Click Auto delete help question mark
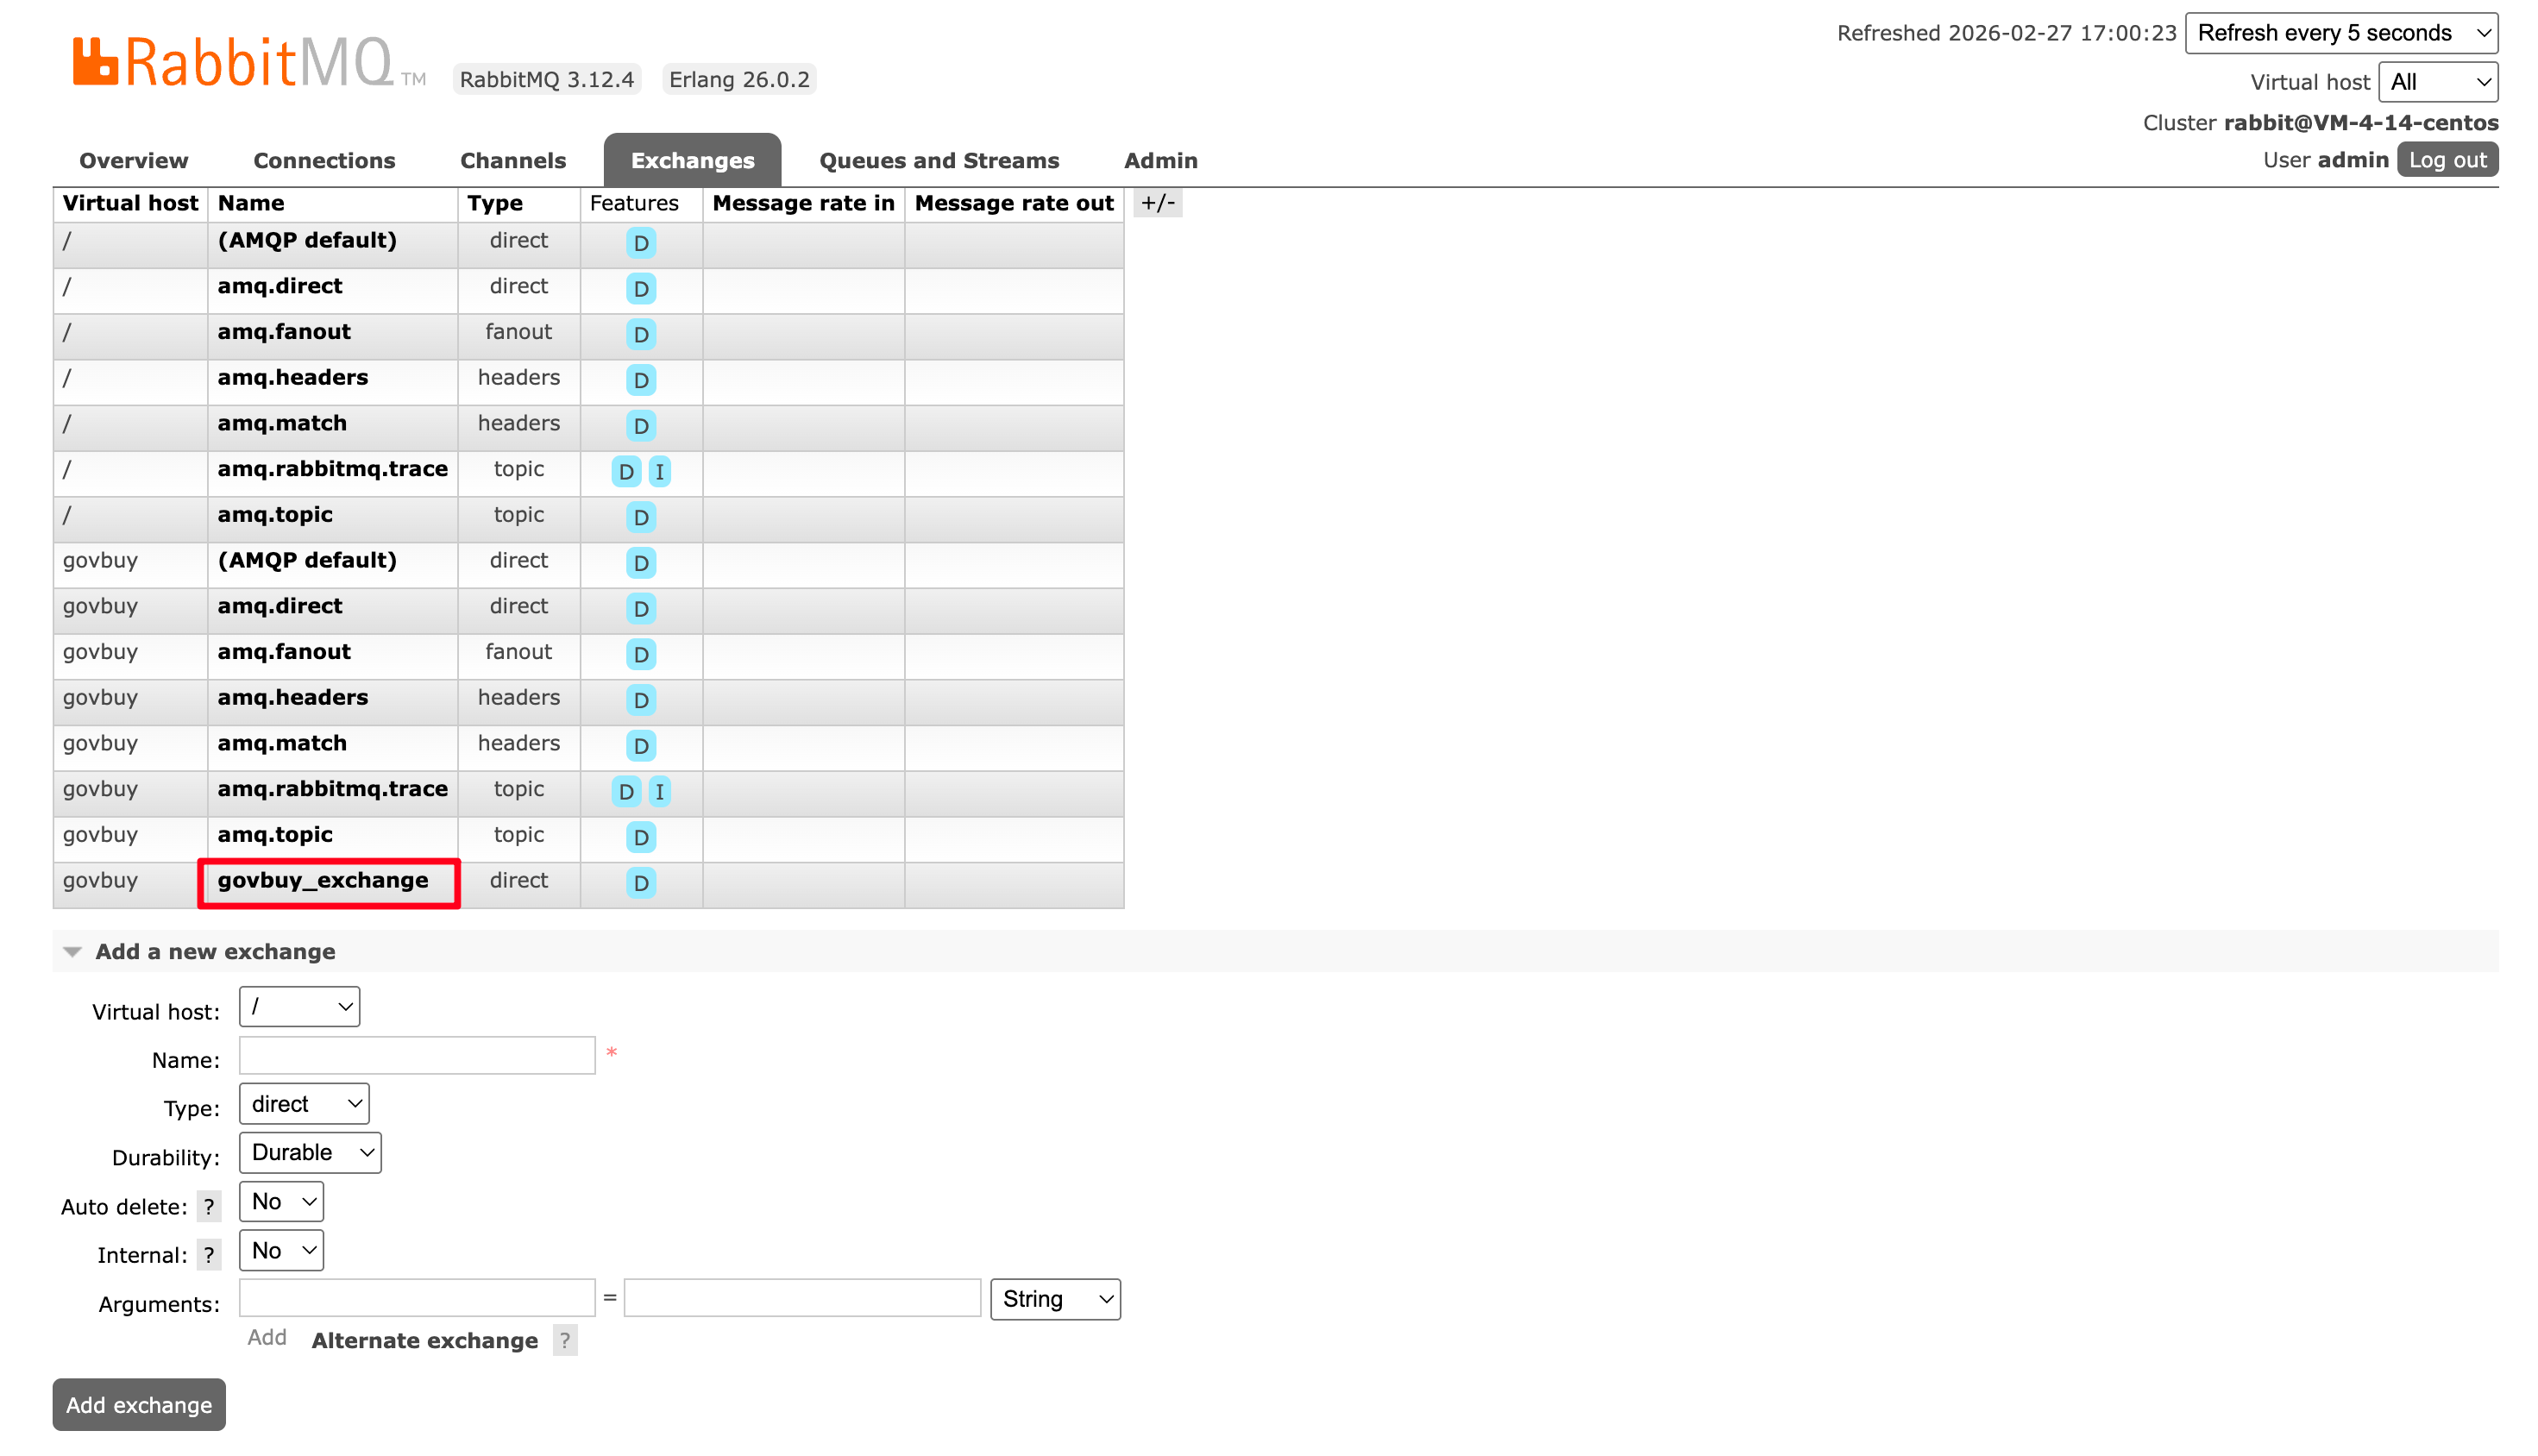Image resolution: width=2538 pixels, height=1456 pixels. click(208, 1207)
